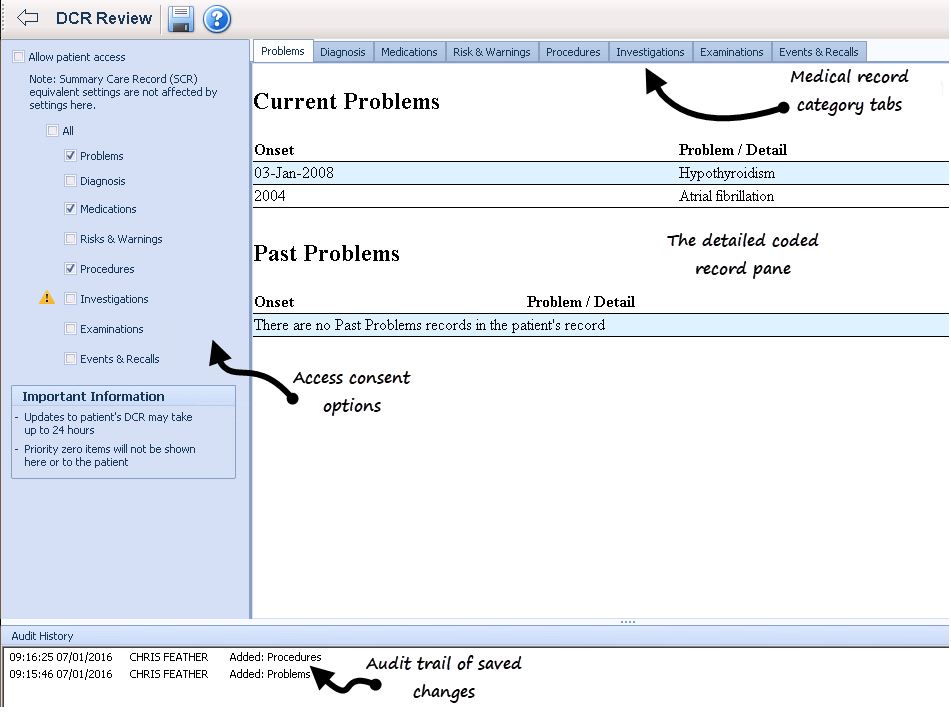Click the save floppy disk icon
This screenshot has height=712, width=951.
180,18
